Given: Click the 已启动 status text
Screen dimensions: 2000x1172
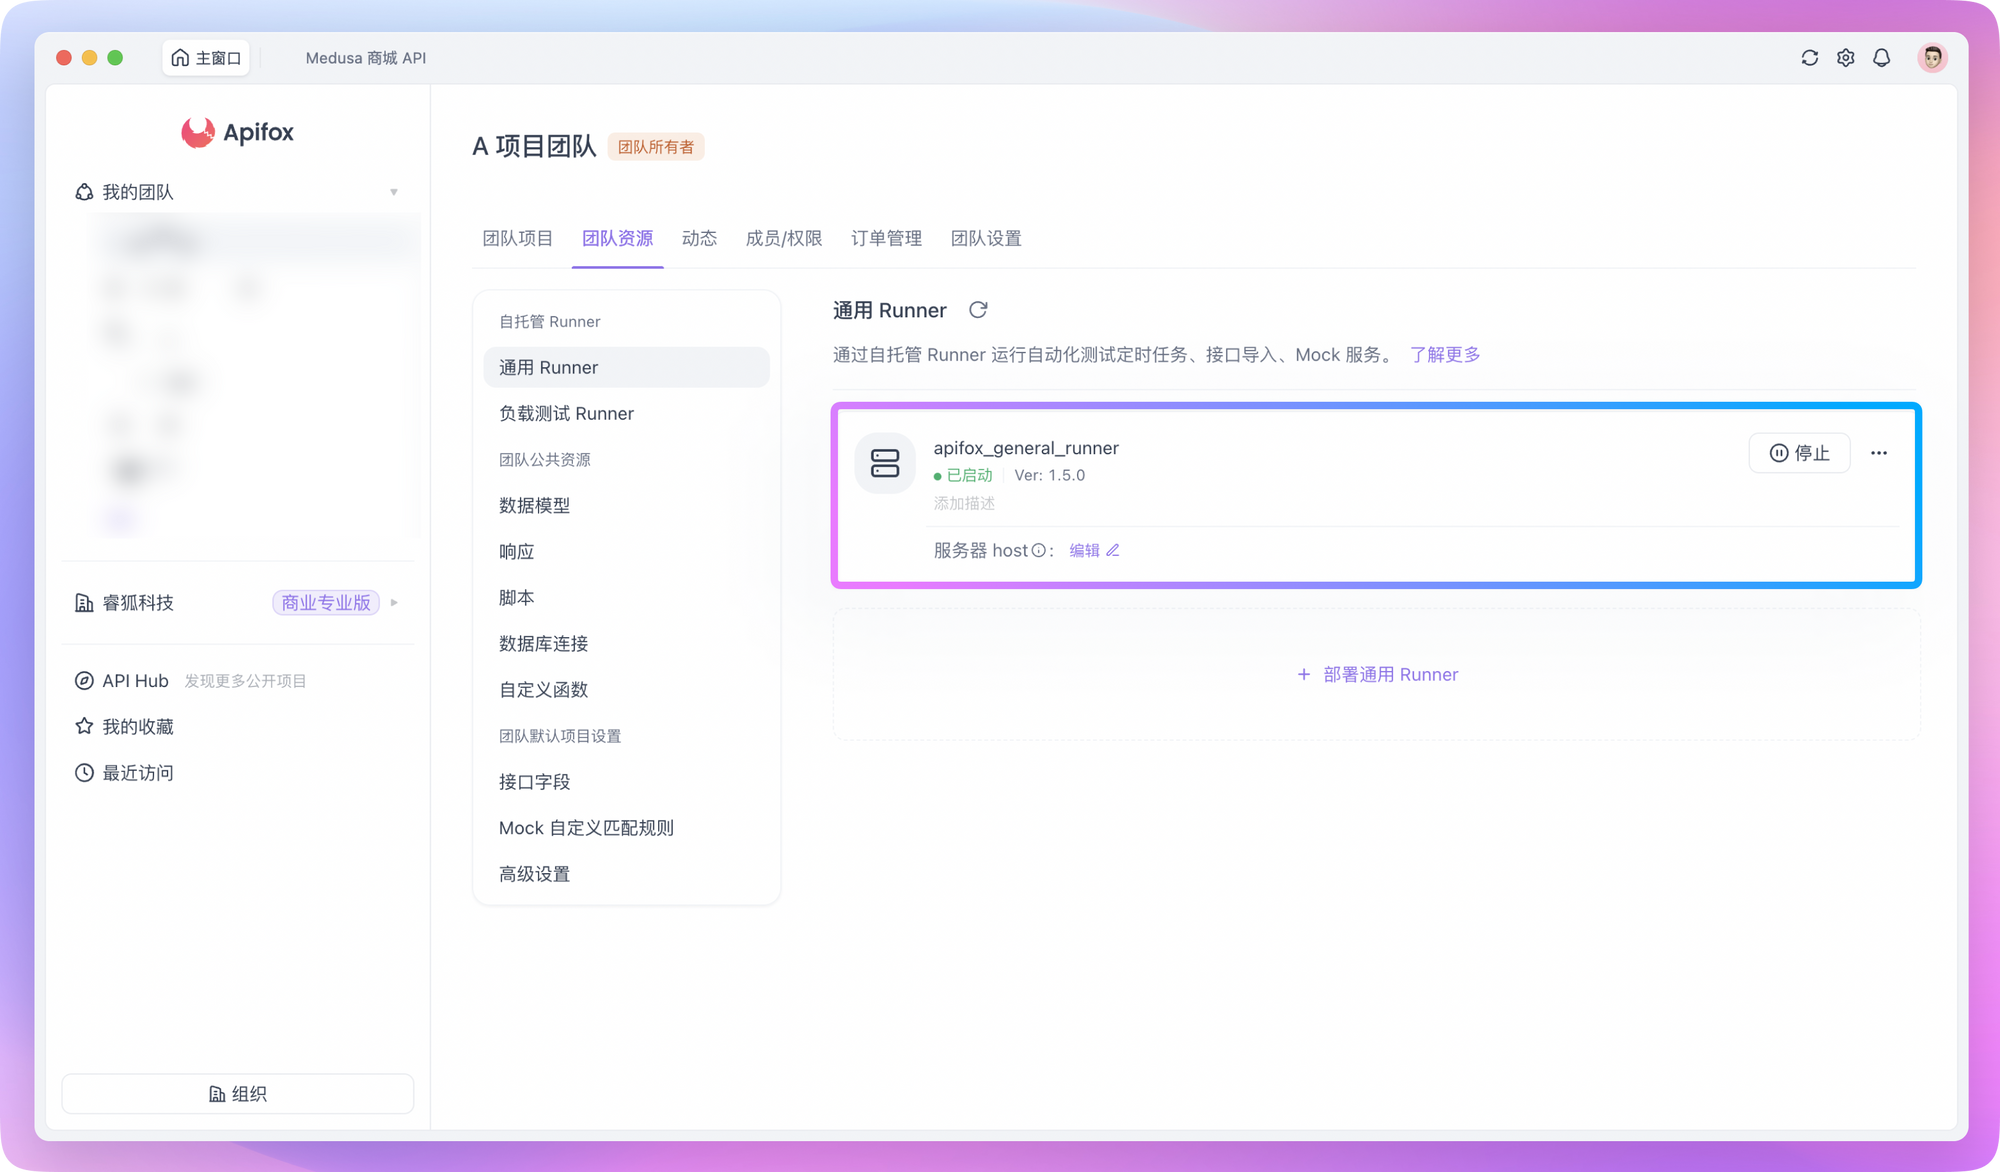Looking at the screenshot, I should 969,475.
